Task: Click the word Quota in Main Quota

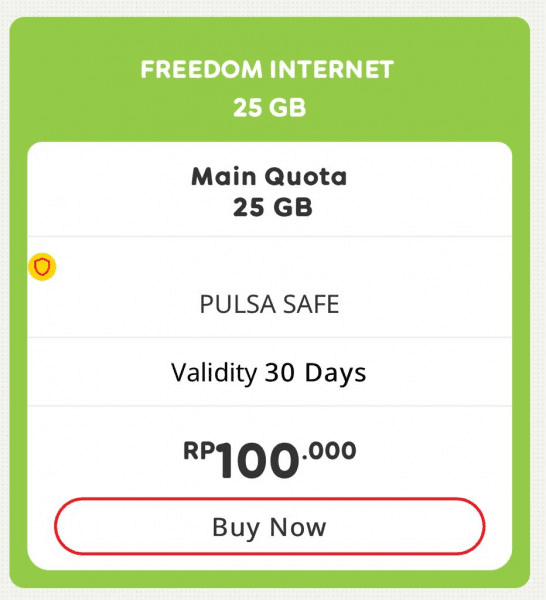Action: (x=306, y=177)
